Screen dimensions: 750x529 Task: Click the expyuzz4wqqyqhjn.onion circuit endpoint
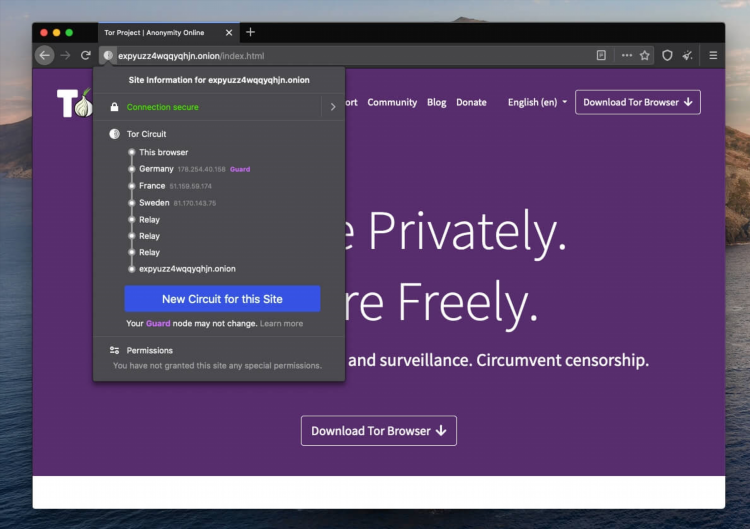[187, 269]
